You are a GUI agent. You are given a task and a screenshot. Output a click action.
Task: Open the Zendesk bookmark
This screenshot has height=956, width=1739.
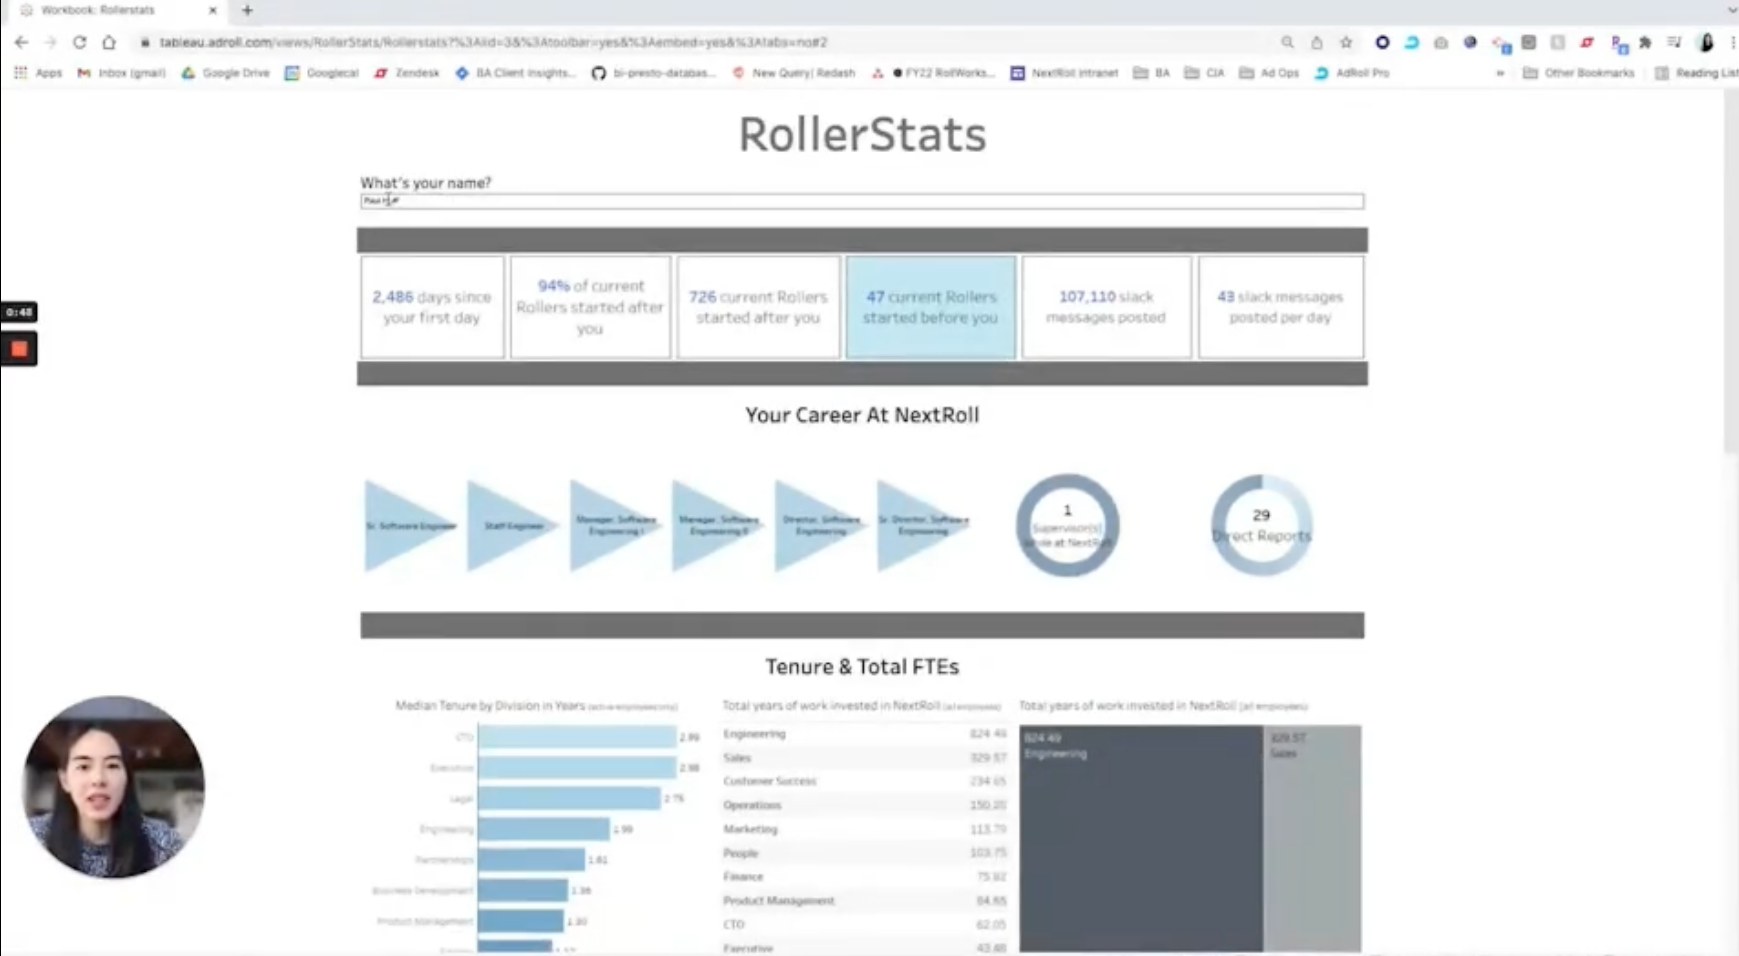pos(407,73)
